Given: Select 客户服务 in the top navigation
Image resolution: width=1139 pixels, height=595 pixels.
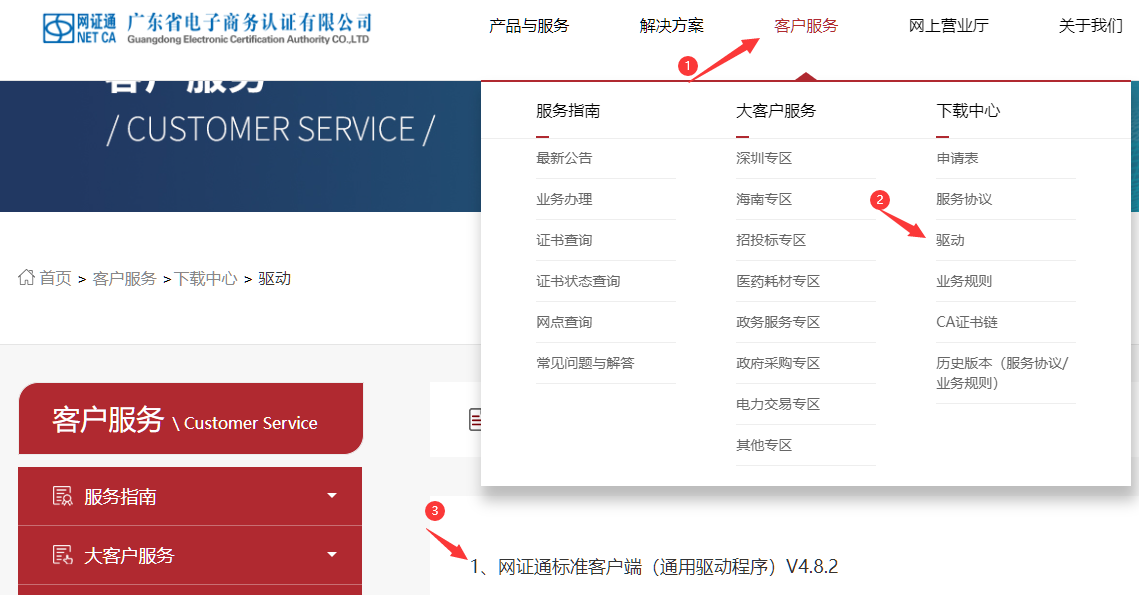Looking at the screenshot, I should pos(805,26).
